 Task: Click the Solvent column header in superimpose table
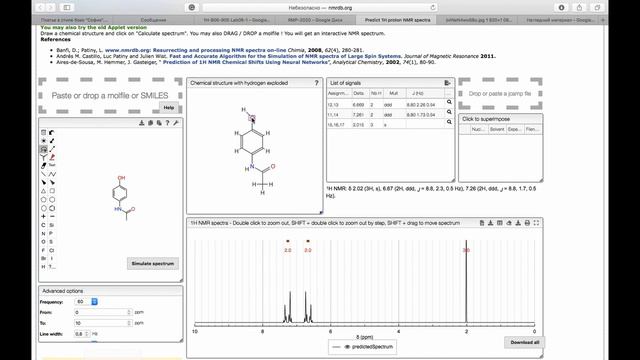pyautogui.click(x=497, y=129)
